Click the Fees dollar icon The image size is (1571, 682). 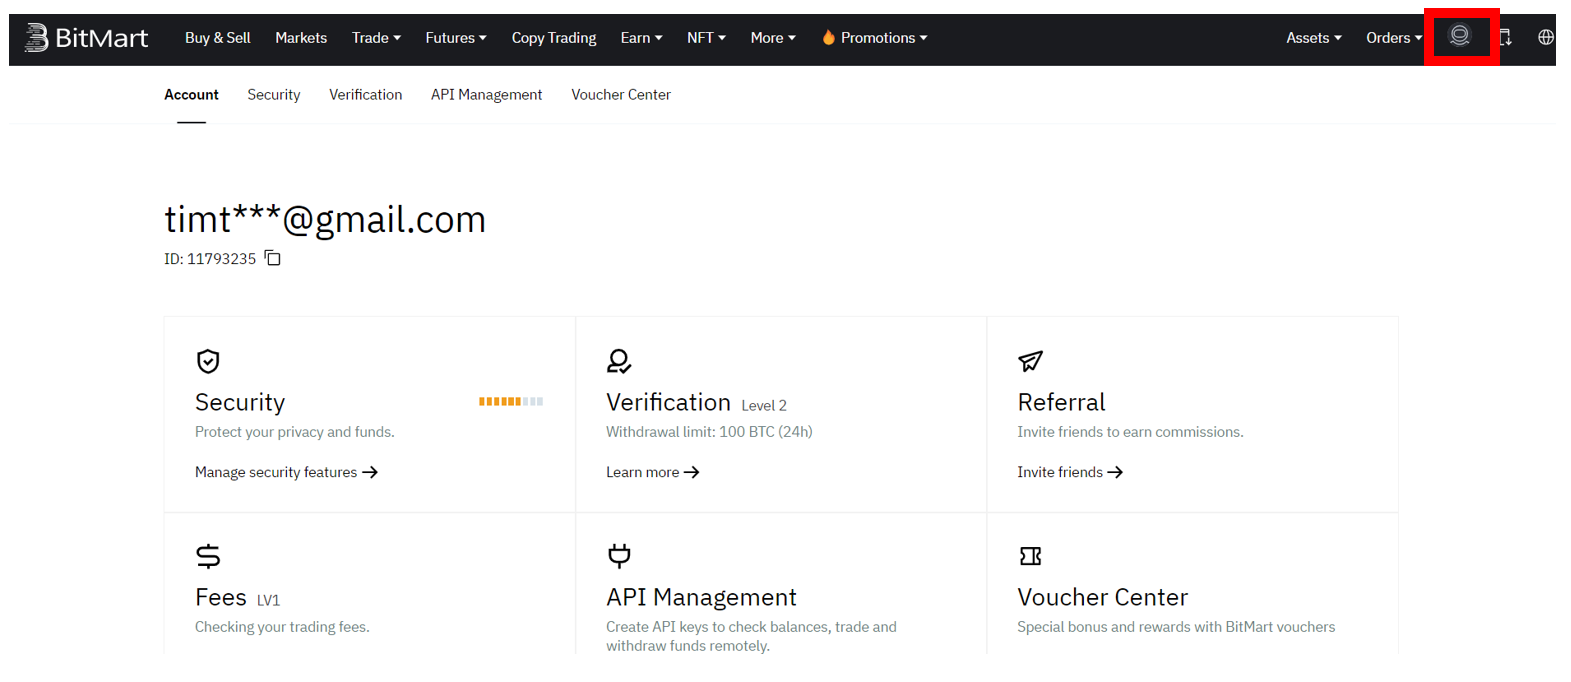click(208, 556)
